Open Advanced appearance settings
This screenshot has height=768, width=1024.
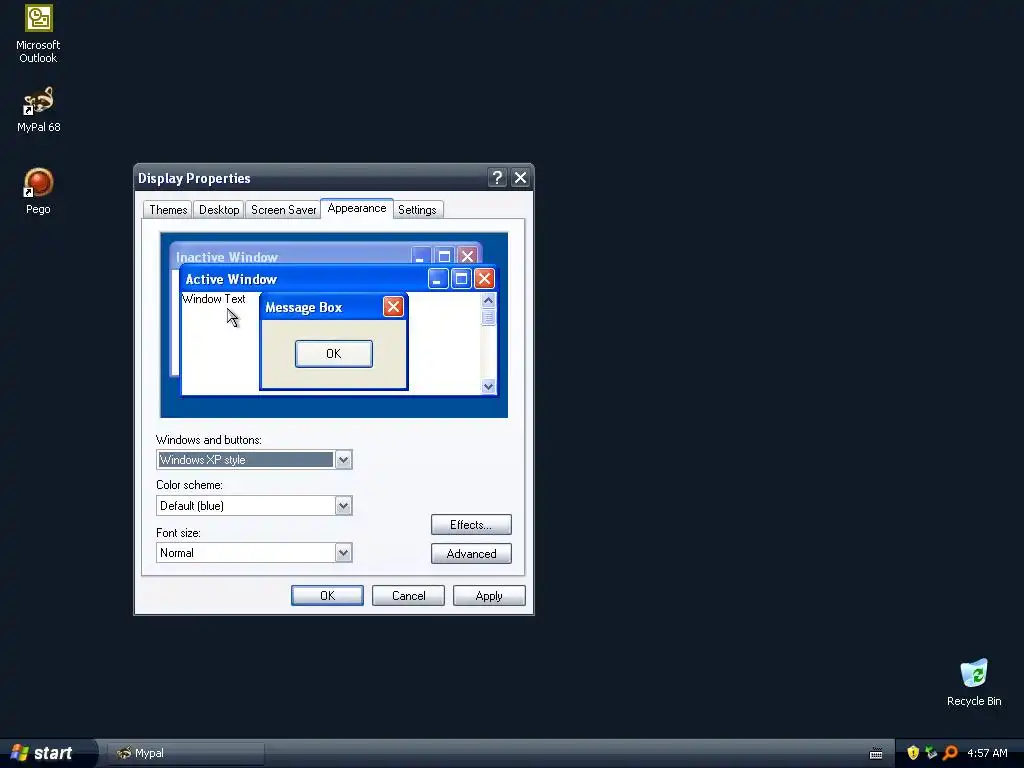tap(471, 554)
